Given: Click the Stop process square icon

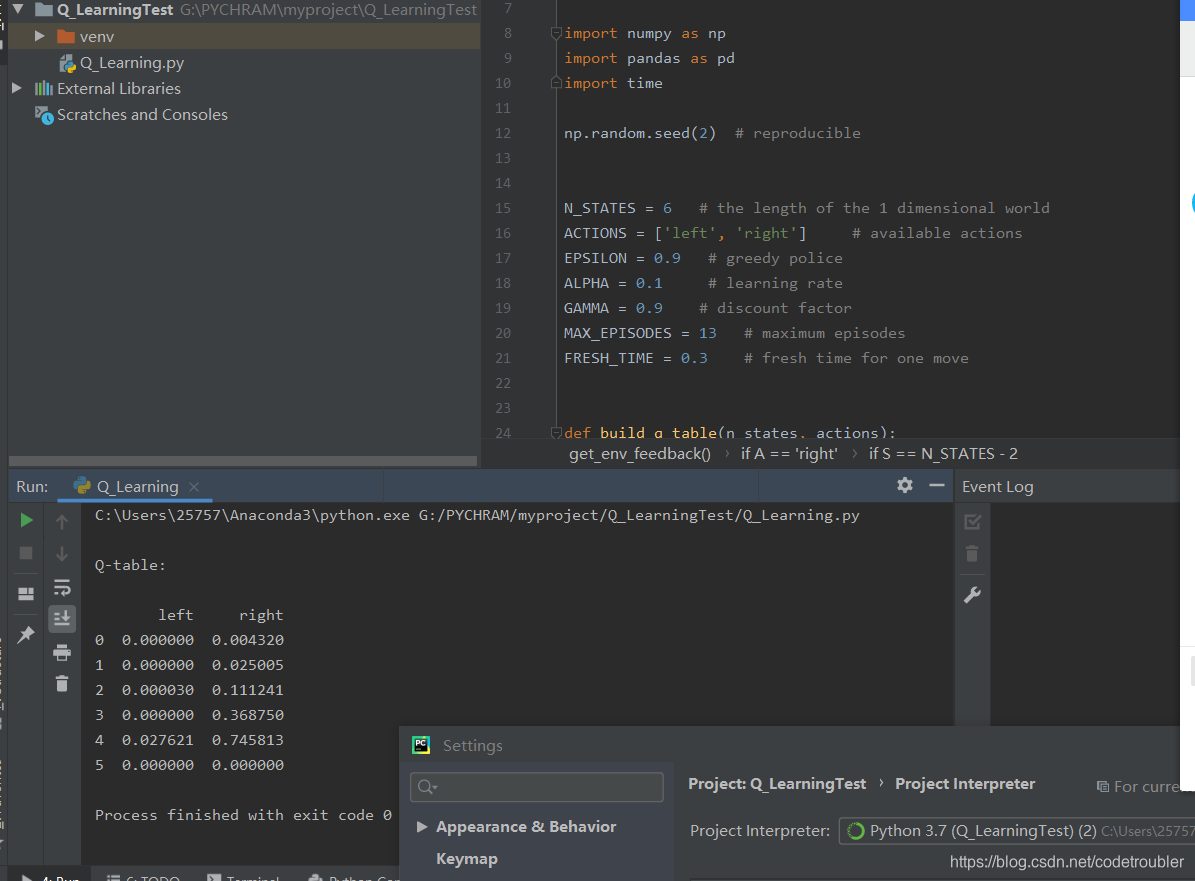Looking at the screenshot, I should click(x=26, y=553).
